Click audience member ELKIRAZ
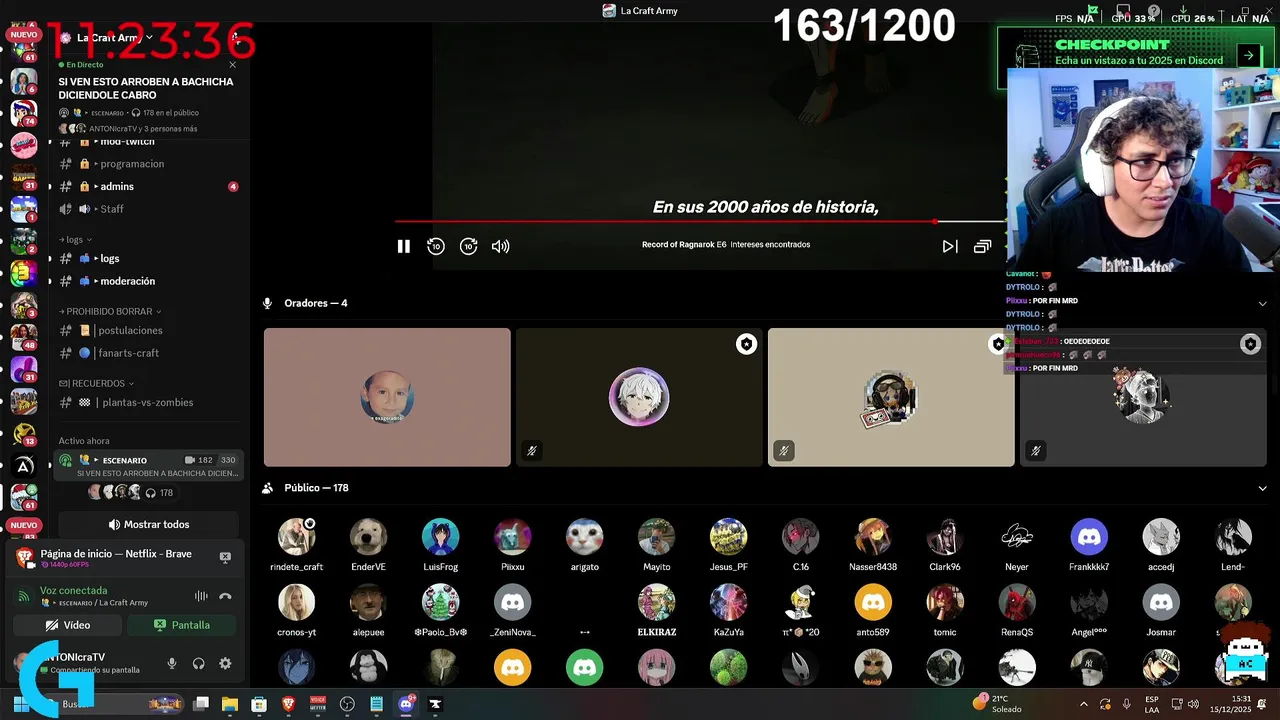 click(x=657, y=610)
